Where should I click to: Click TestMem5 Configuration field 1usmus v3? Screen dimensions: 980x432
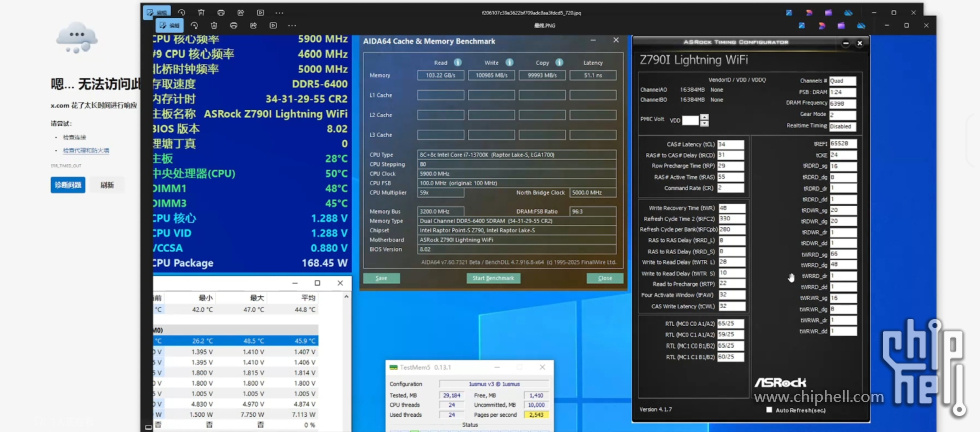click(x=494, y=384)
